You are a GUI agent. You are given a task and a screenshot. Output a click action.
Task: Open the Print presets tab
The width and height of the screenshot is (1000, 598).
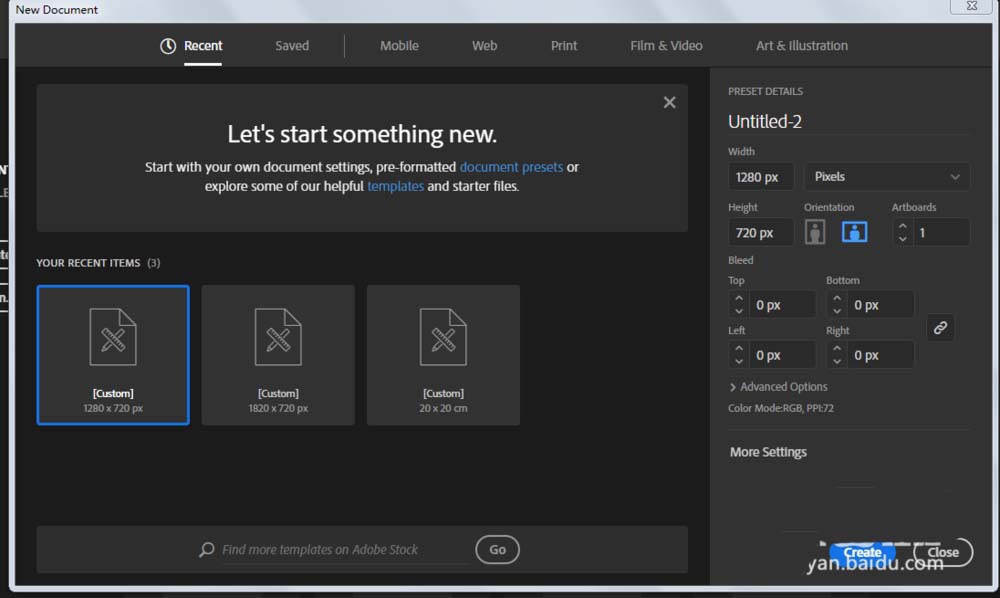(564, 46)
